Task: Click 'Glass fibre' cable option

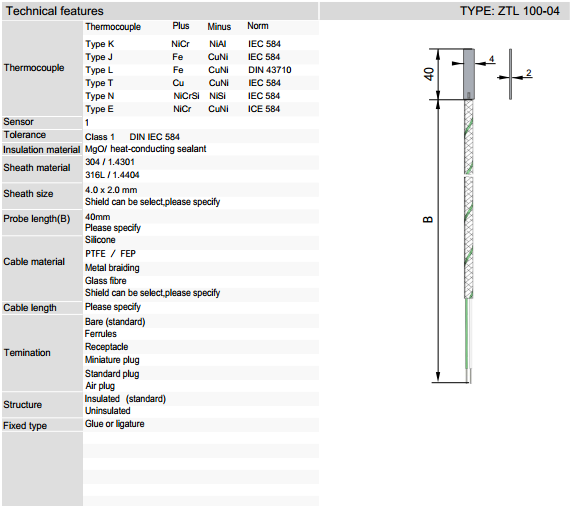Action: pos(106,281)
